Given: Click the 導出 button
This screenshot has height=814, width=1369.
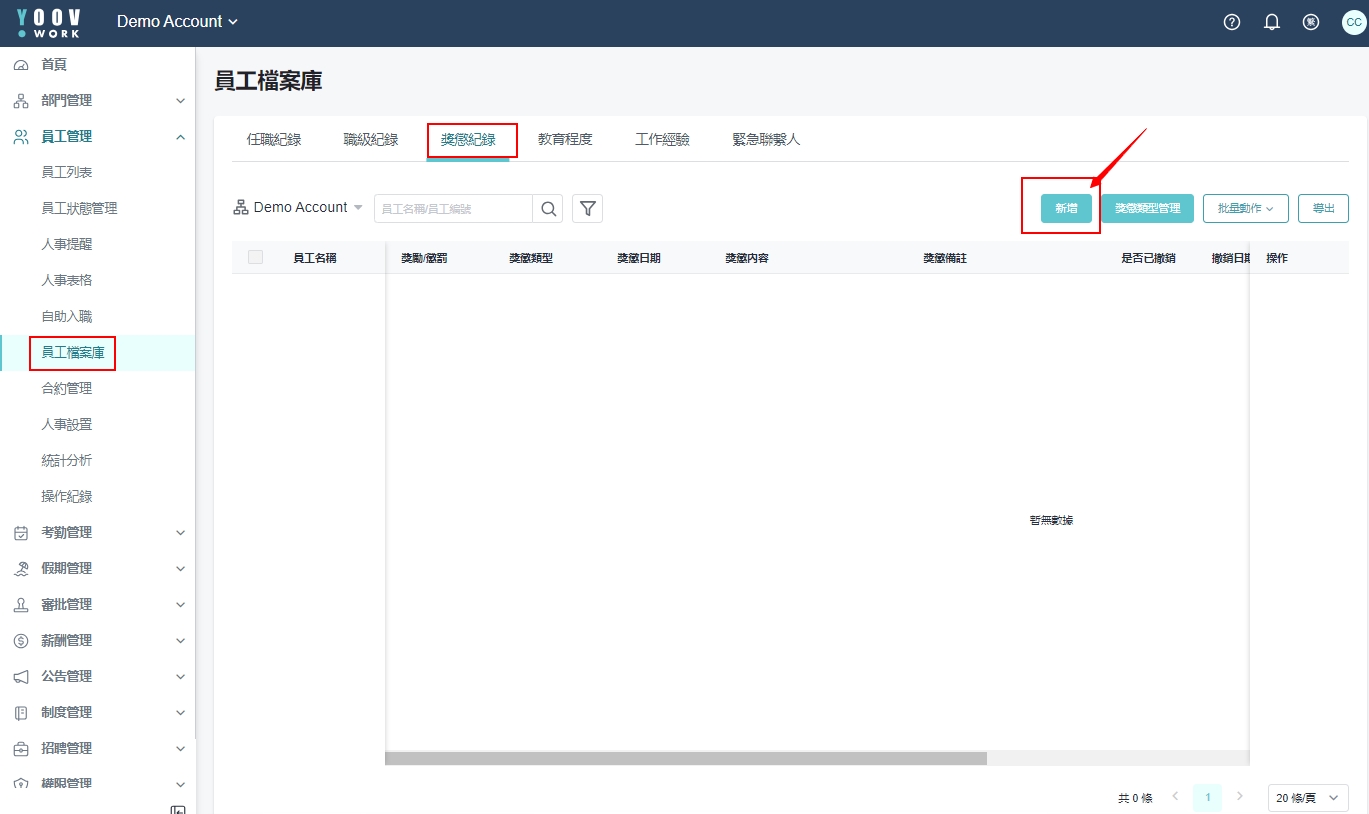Looking at the screenshot, I should pyautogui.click(x=1323, y=208).
